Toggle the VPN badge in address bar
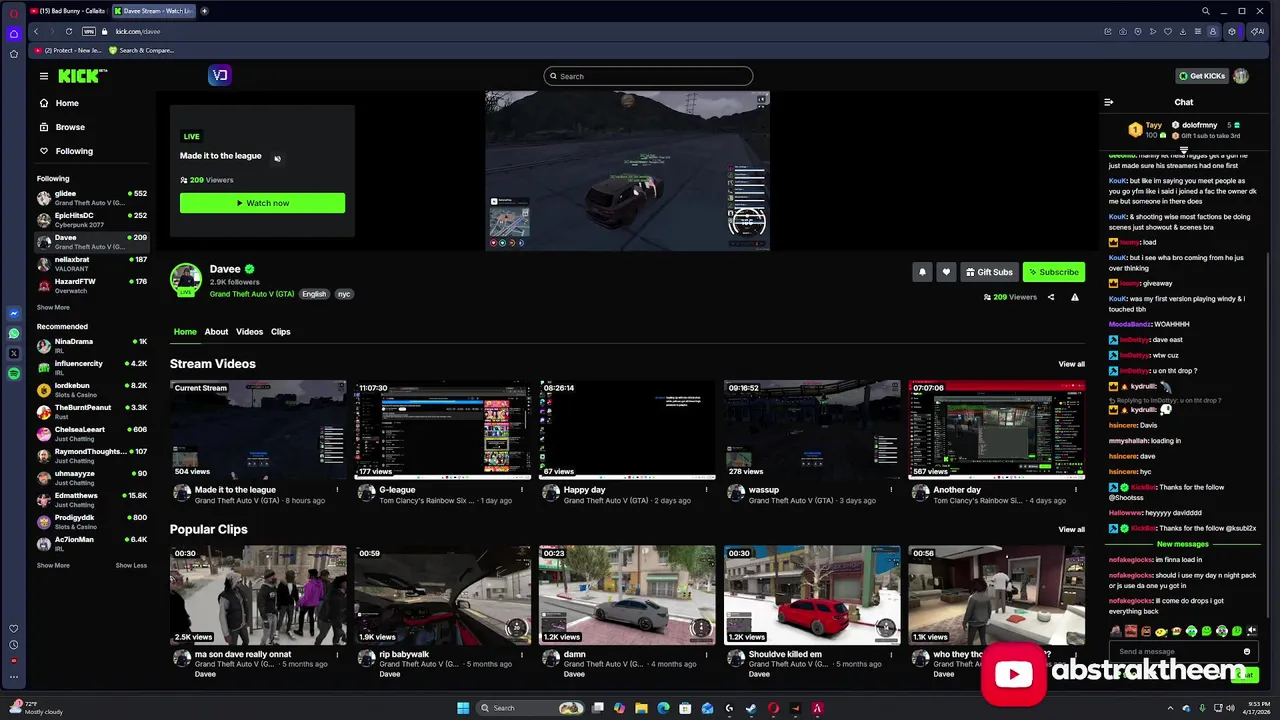1280x720 pixels. (89, 31)
